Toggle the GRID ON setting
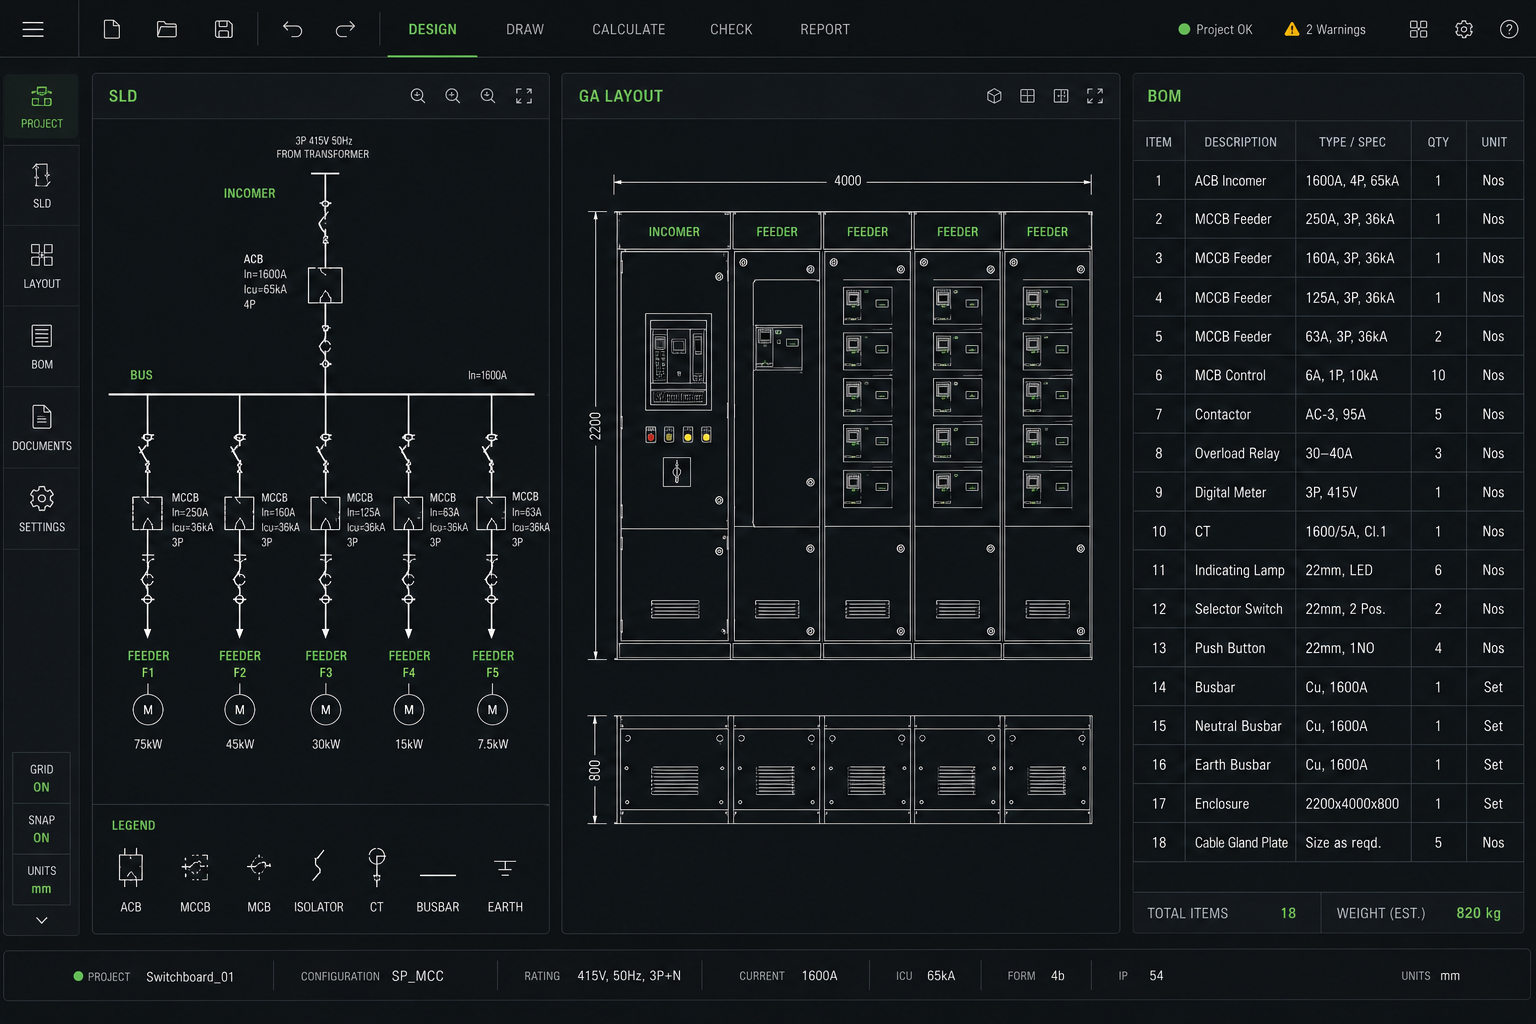 coord(41,778)
